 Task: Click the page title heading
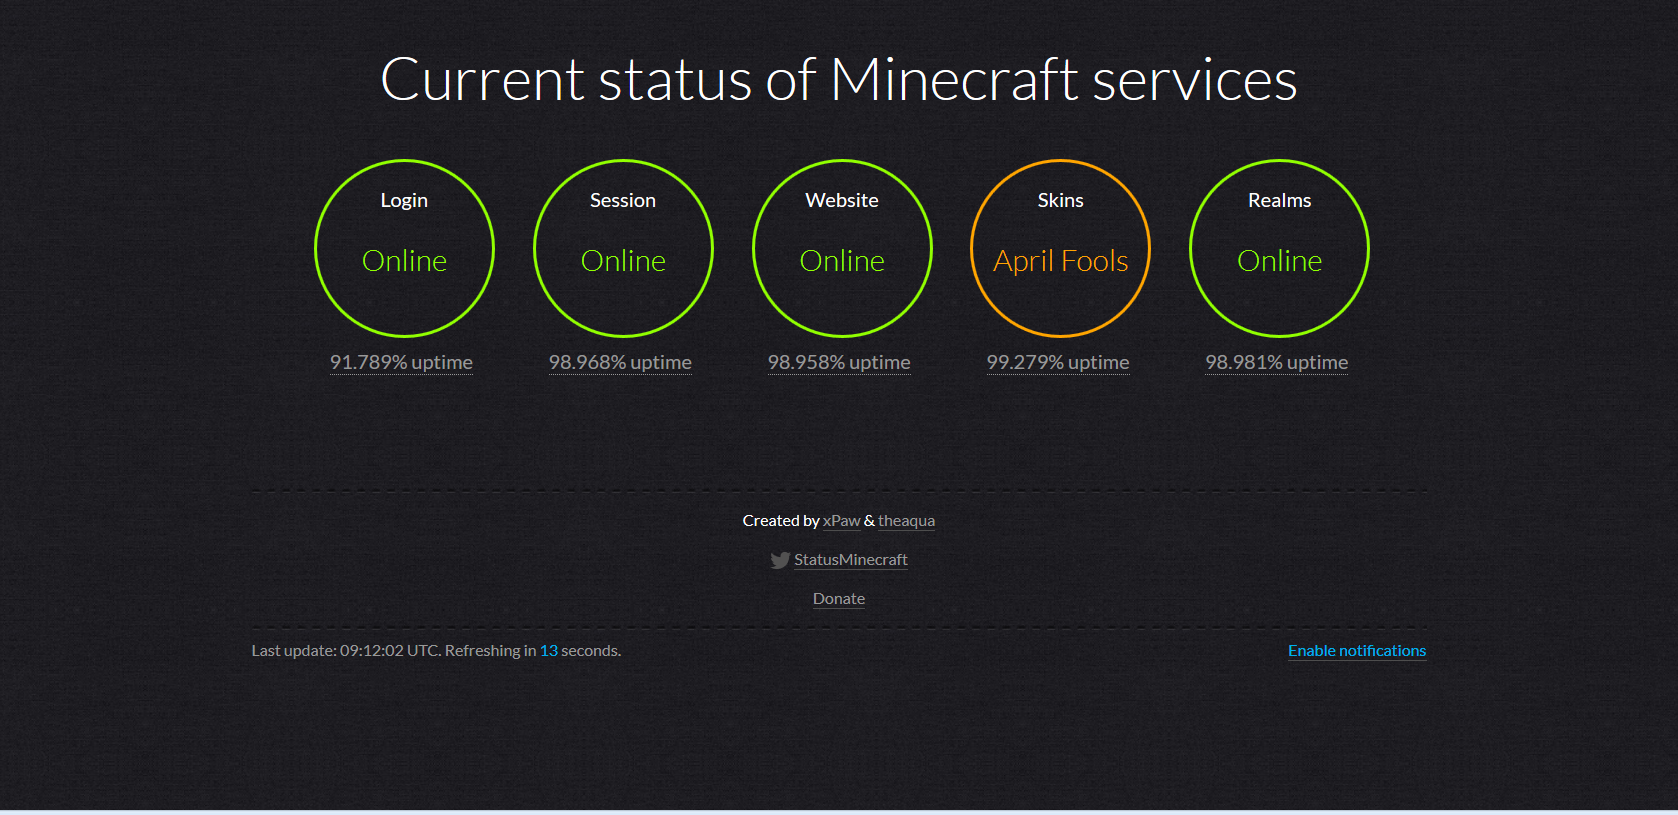(x=838, y=80)
